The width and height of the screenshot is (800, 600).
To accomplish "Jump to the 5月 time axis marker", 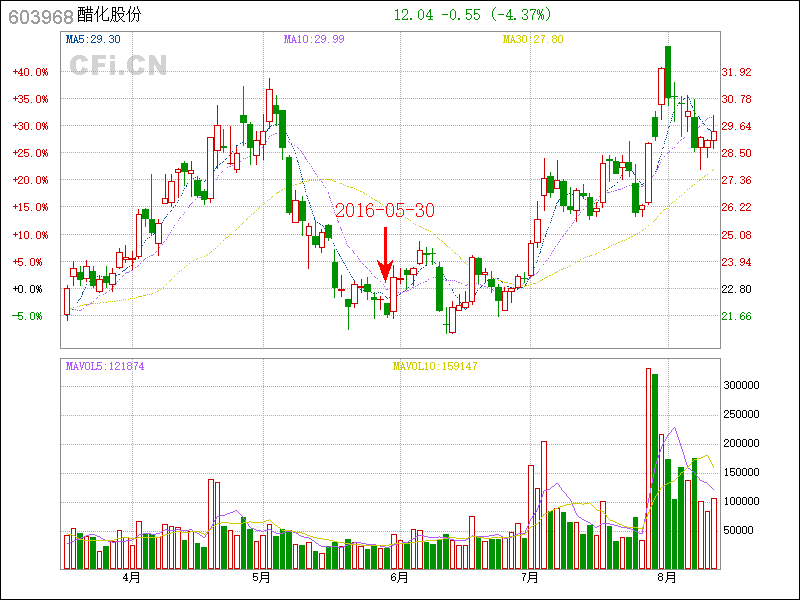I will pyautogui.click(x=262, y=578).
